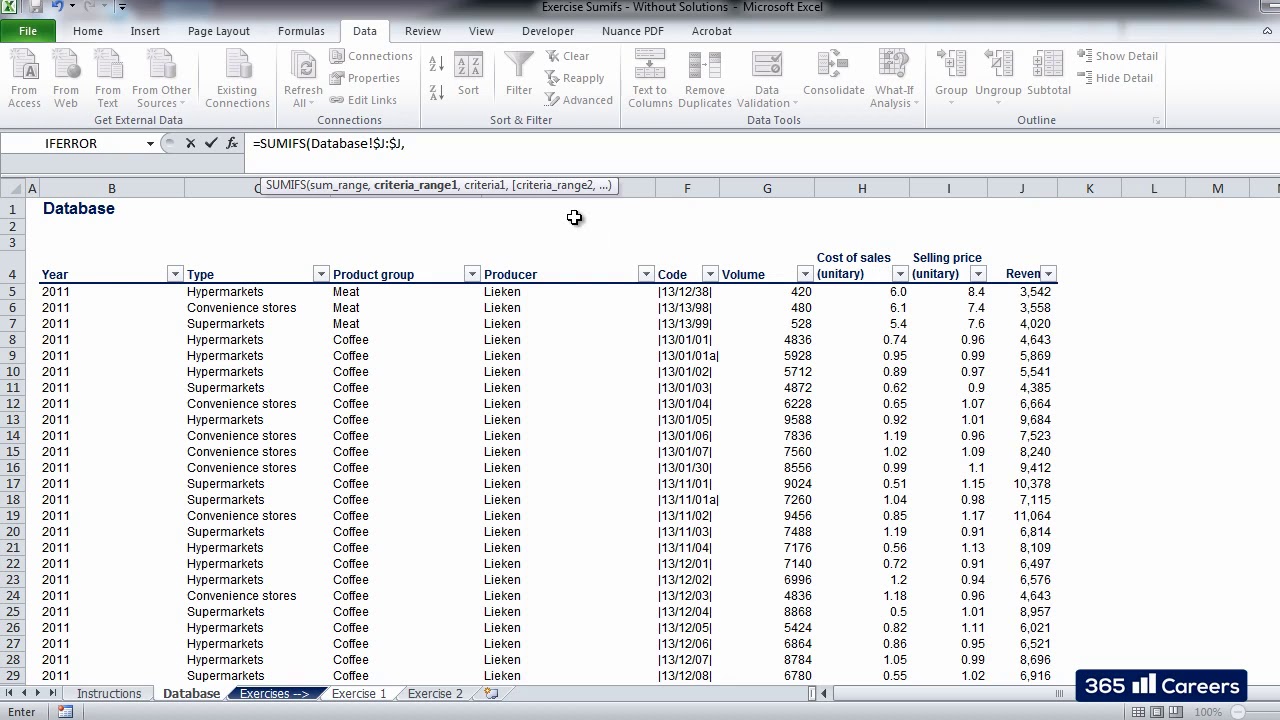
Task: Open Cost of sales filter dropdown
Action: [x=900, y=274]
